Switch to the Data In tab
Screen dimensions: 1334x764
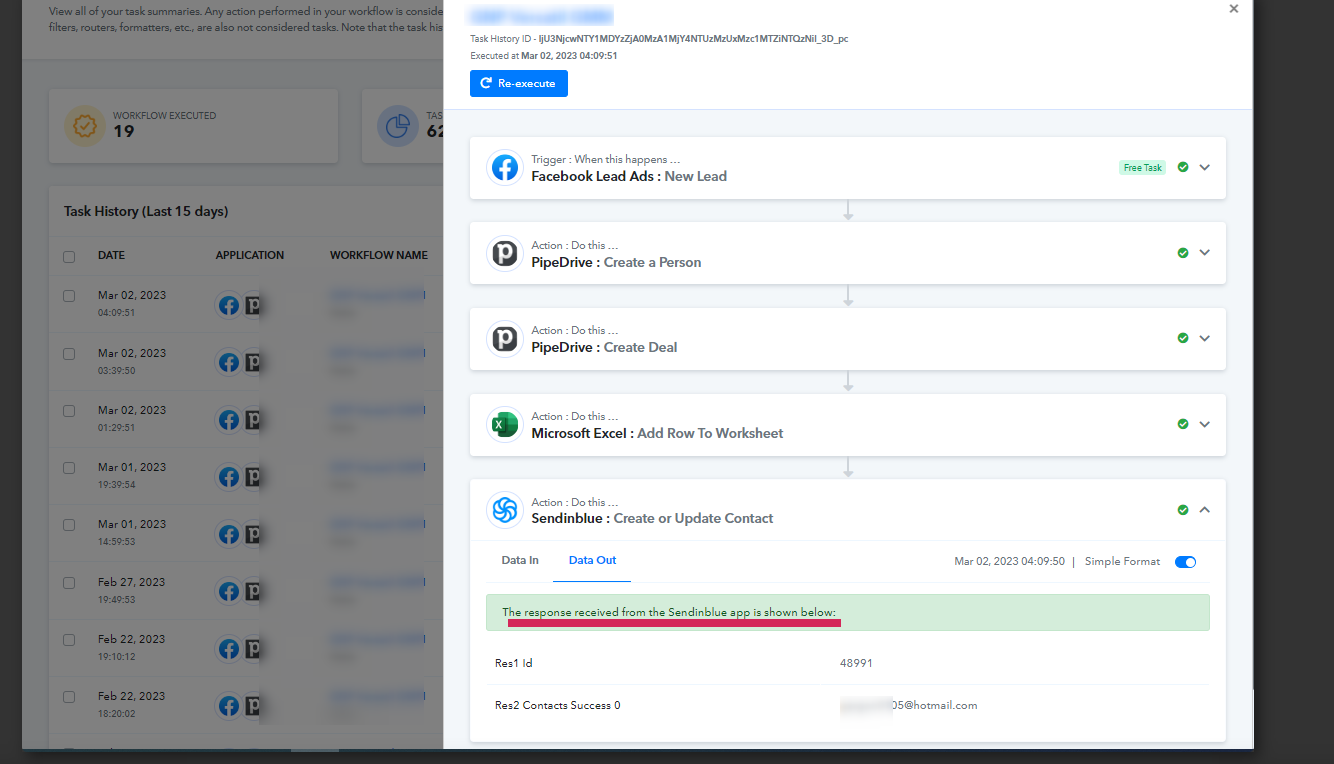click(520, 561)
